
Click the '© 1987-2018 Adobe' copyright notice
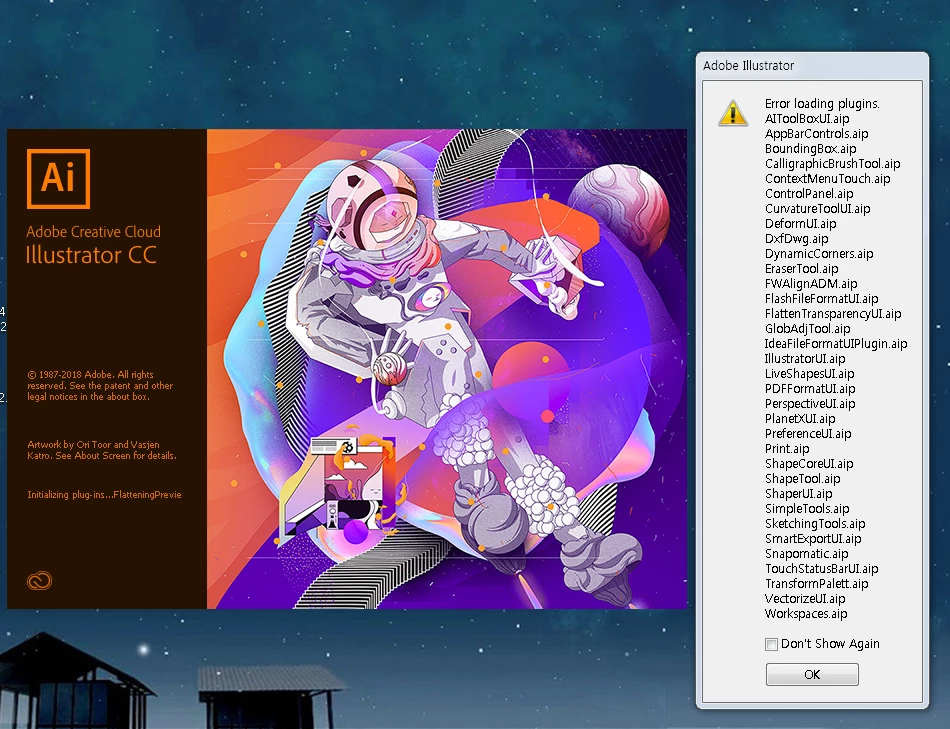[100, 385]
